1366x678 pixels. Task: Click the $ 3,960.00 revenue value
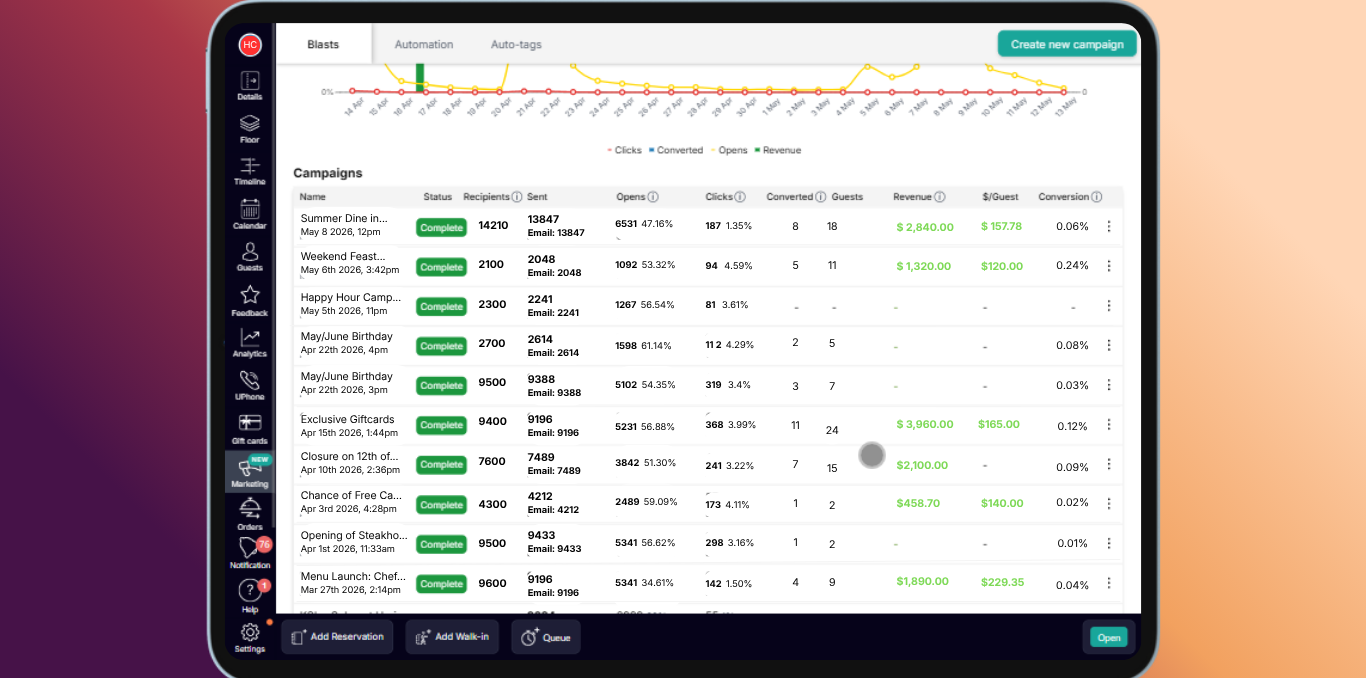pyautogui.click(x=925, y=424)
